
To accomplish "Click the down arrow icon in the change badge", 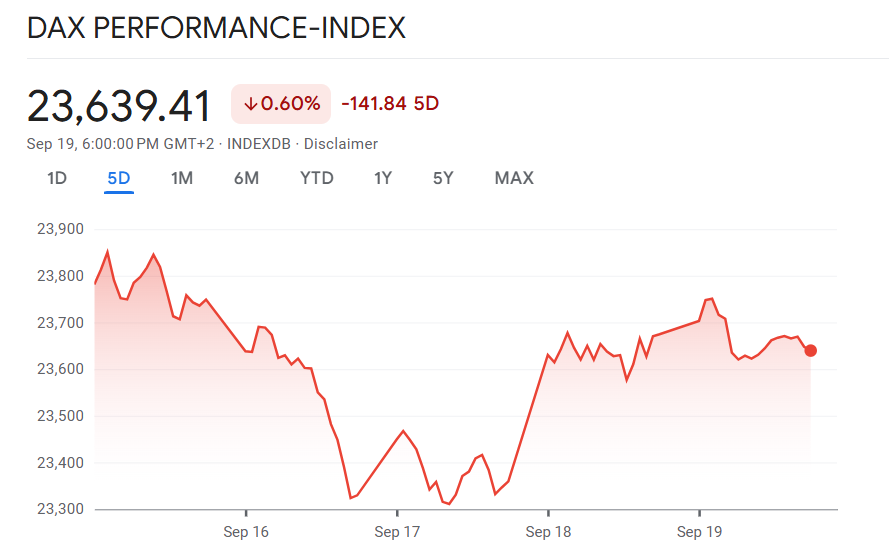I will click(x=250, y=104).
